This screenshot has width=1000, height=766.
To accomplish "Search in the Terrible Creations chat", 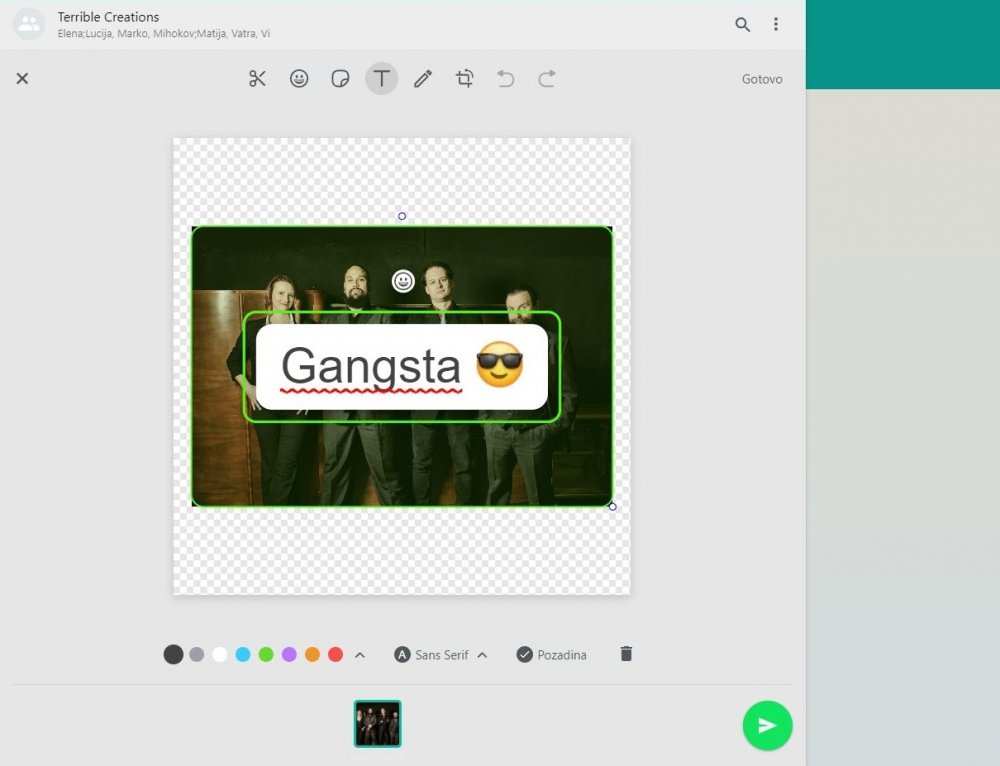I will pyautogui.click(x=742, y=24).
